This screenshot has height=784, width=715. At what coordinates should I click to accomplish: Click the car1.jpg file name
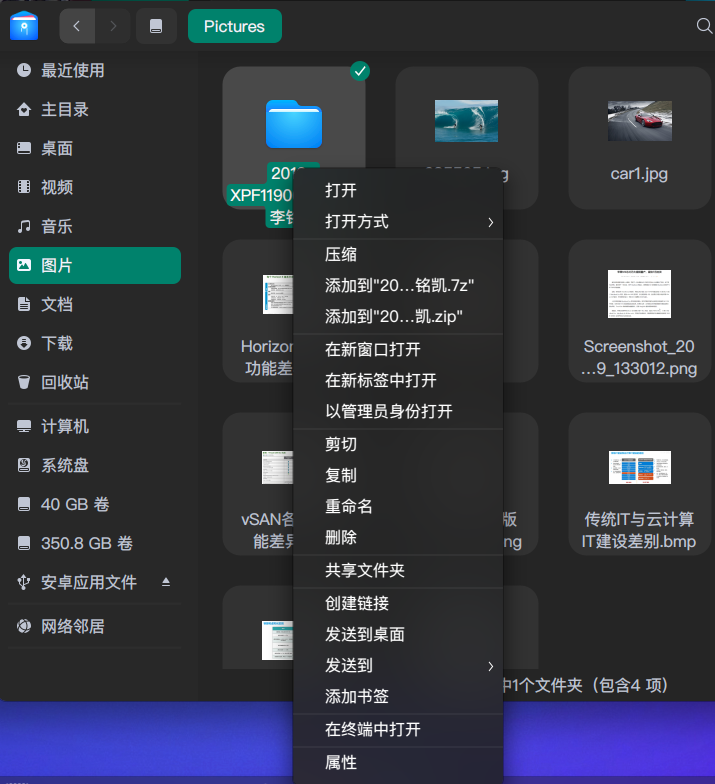pos(639,174)
